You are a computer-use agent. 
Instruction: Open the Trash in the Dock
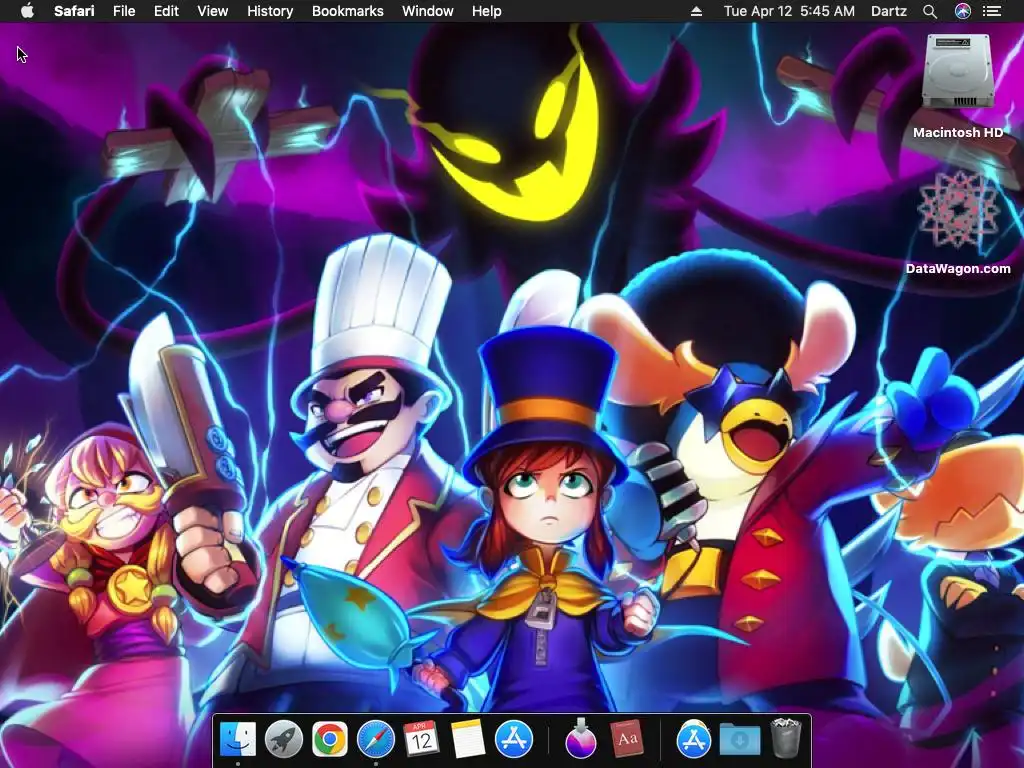point(786,739)
